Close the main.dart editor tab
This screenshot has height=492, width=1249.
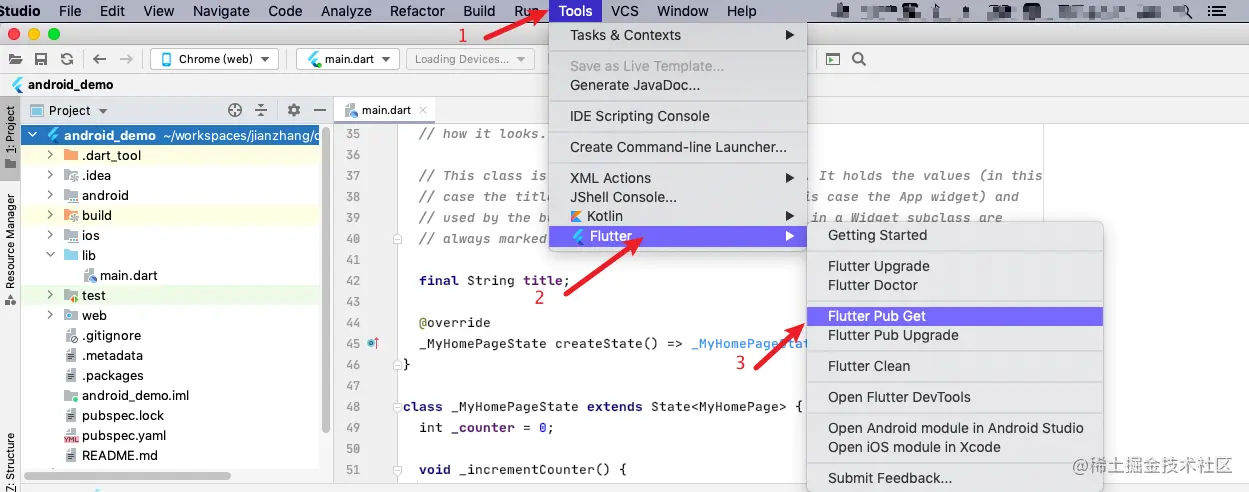tap(423, 110)
